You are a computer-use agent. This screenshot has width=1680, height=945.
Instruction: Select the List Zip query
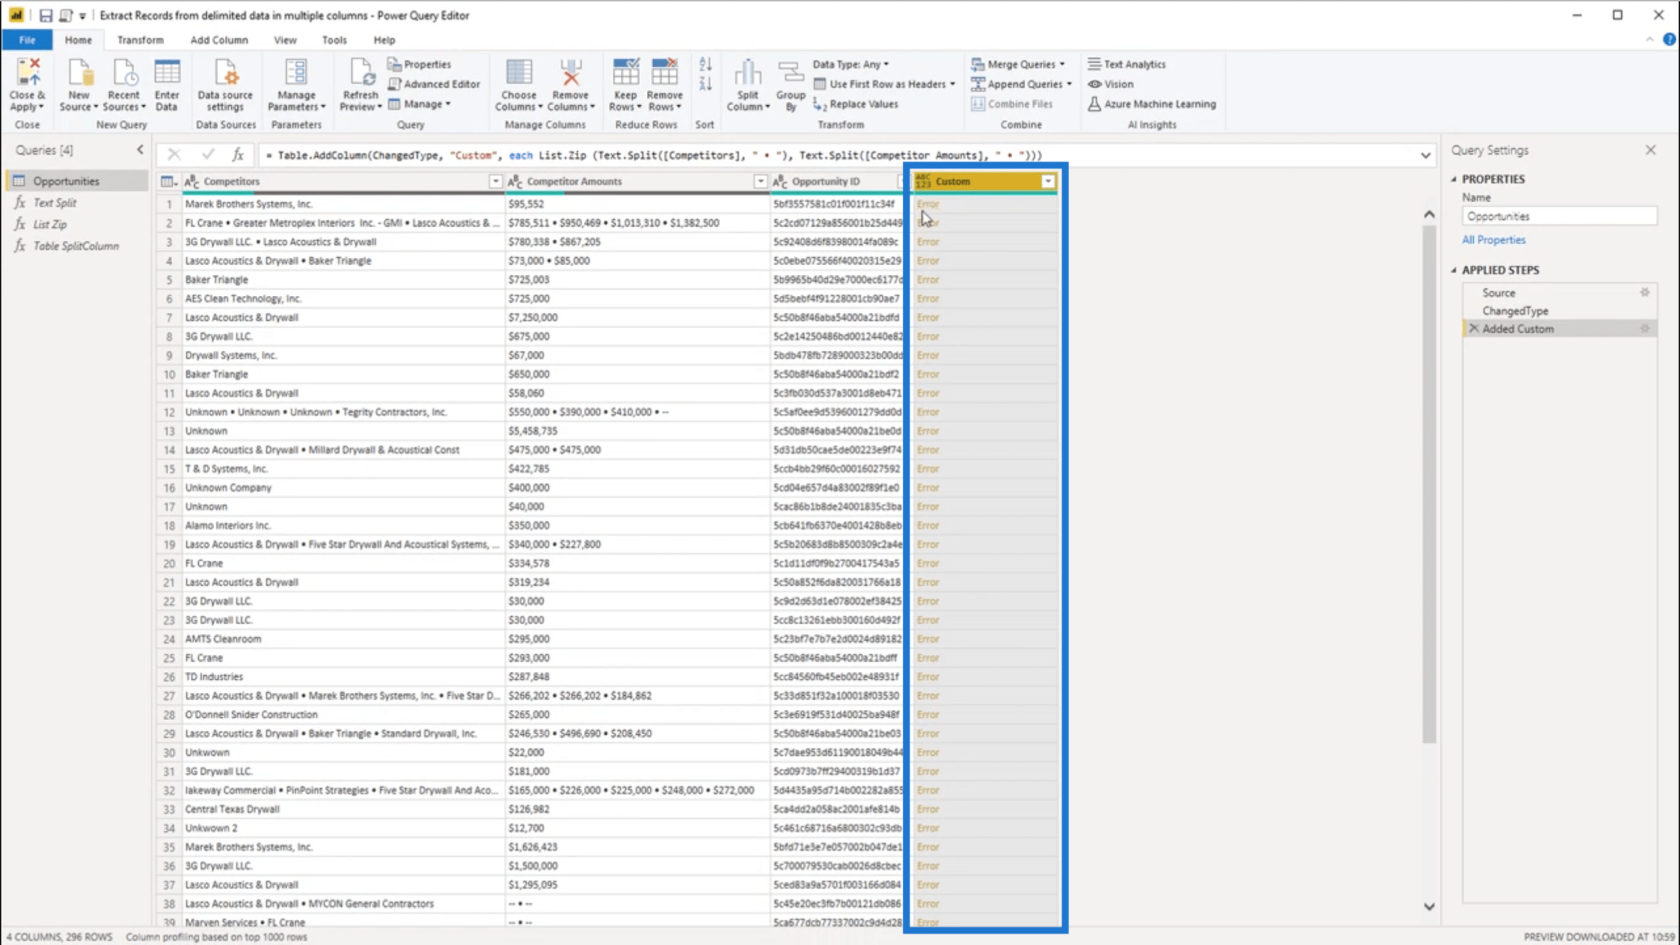pos(50,225)
